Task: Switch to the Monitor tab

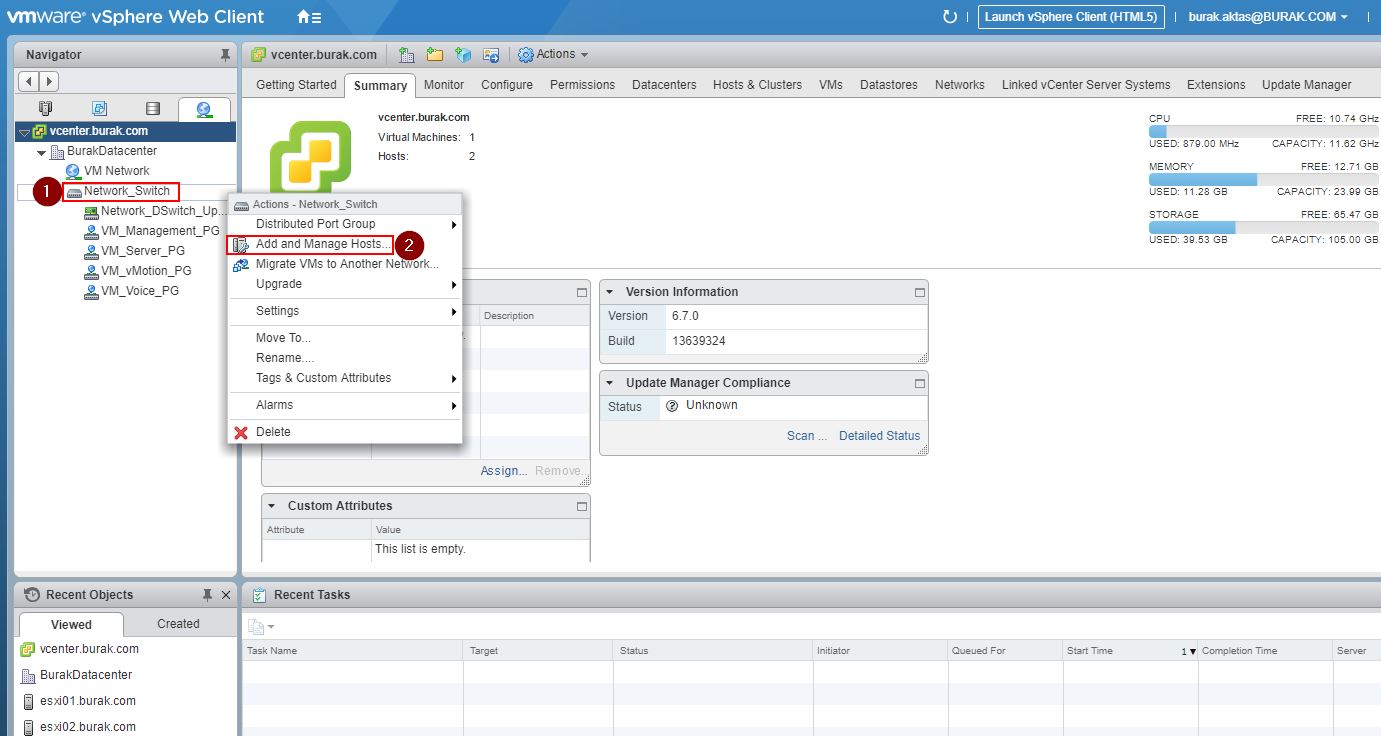Action: 444,85
